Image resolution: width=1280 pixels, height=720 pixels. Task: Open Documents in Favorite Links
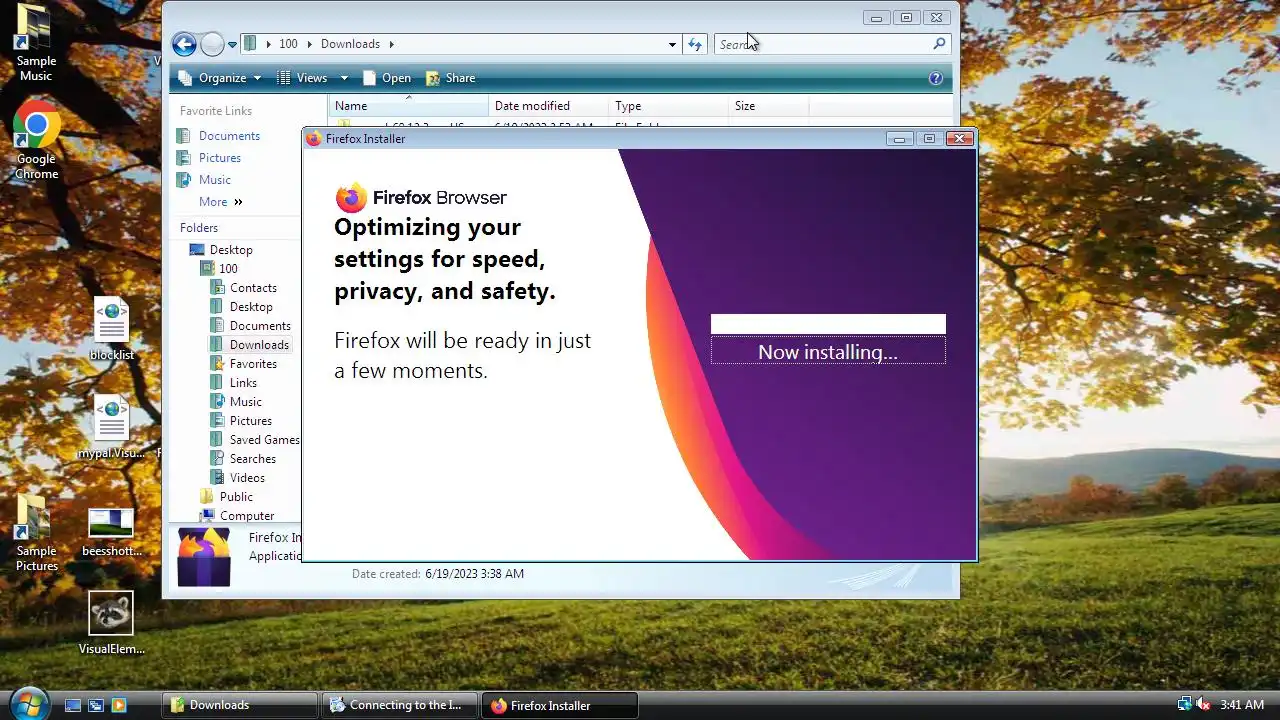pyautogui.click(x=229, y=136)
